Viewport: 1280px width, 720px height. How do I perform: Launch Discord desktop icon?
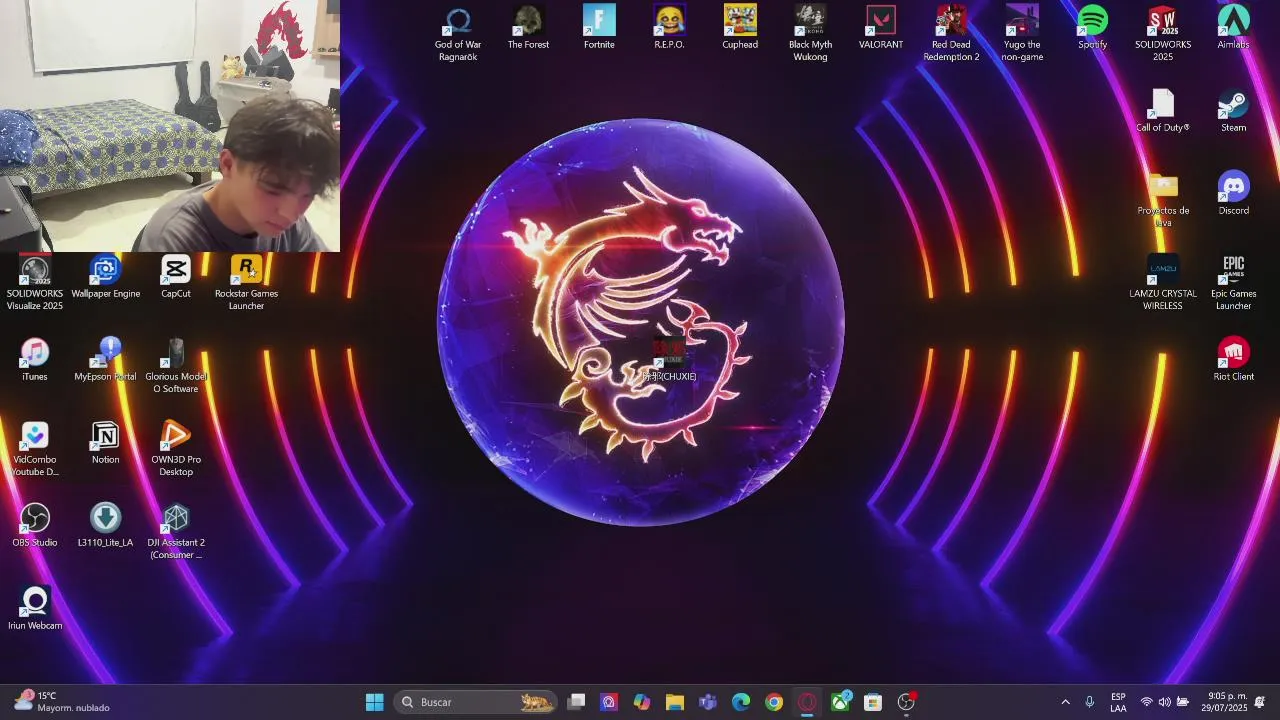(1233, 194)
